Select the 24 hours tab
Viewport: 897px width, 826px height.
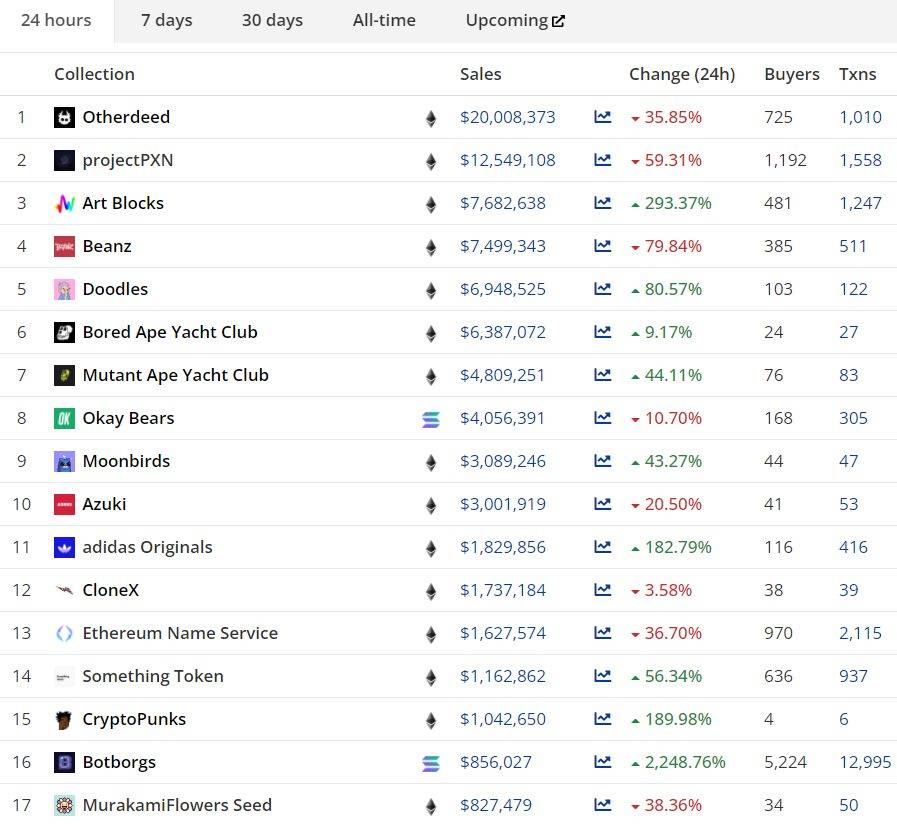coord(56,21)
